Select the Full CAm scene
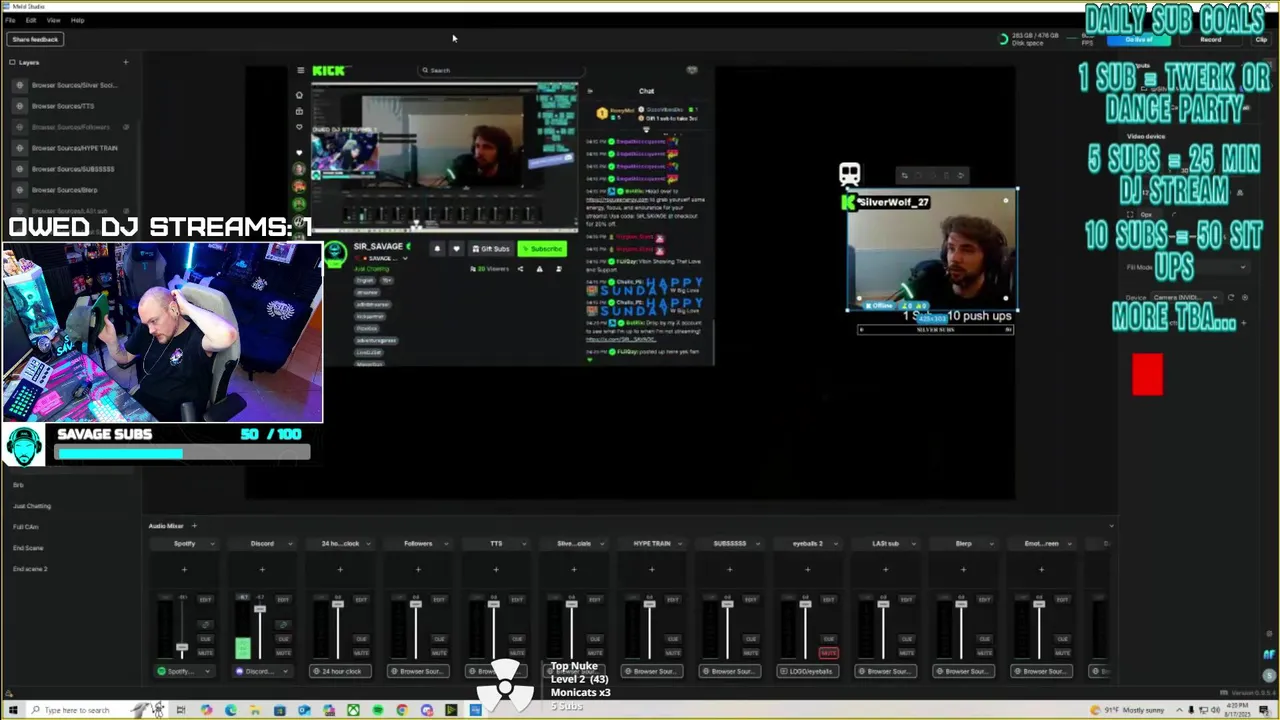The height and width of the screenshot is (720, 1280). (x=26, y=527)
